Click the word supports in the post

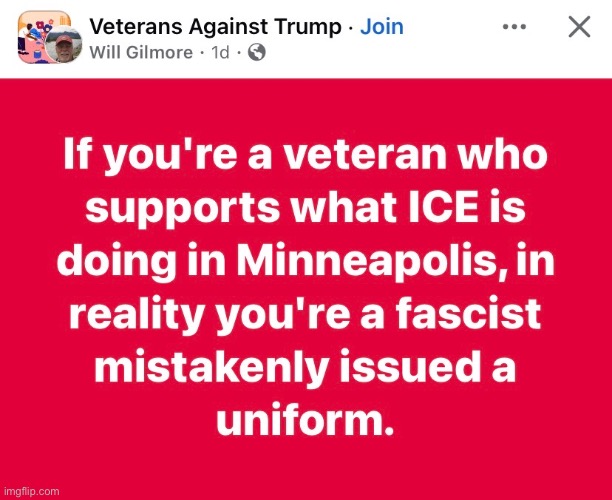point(183,210)
